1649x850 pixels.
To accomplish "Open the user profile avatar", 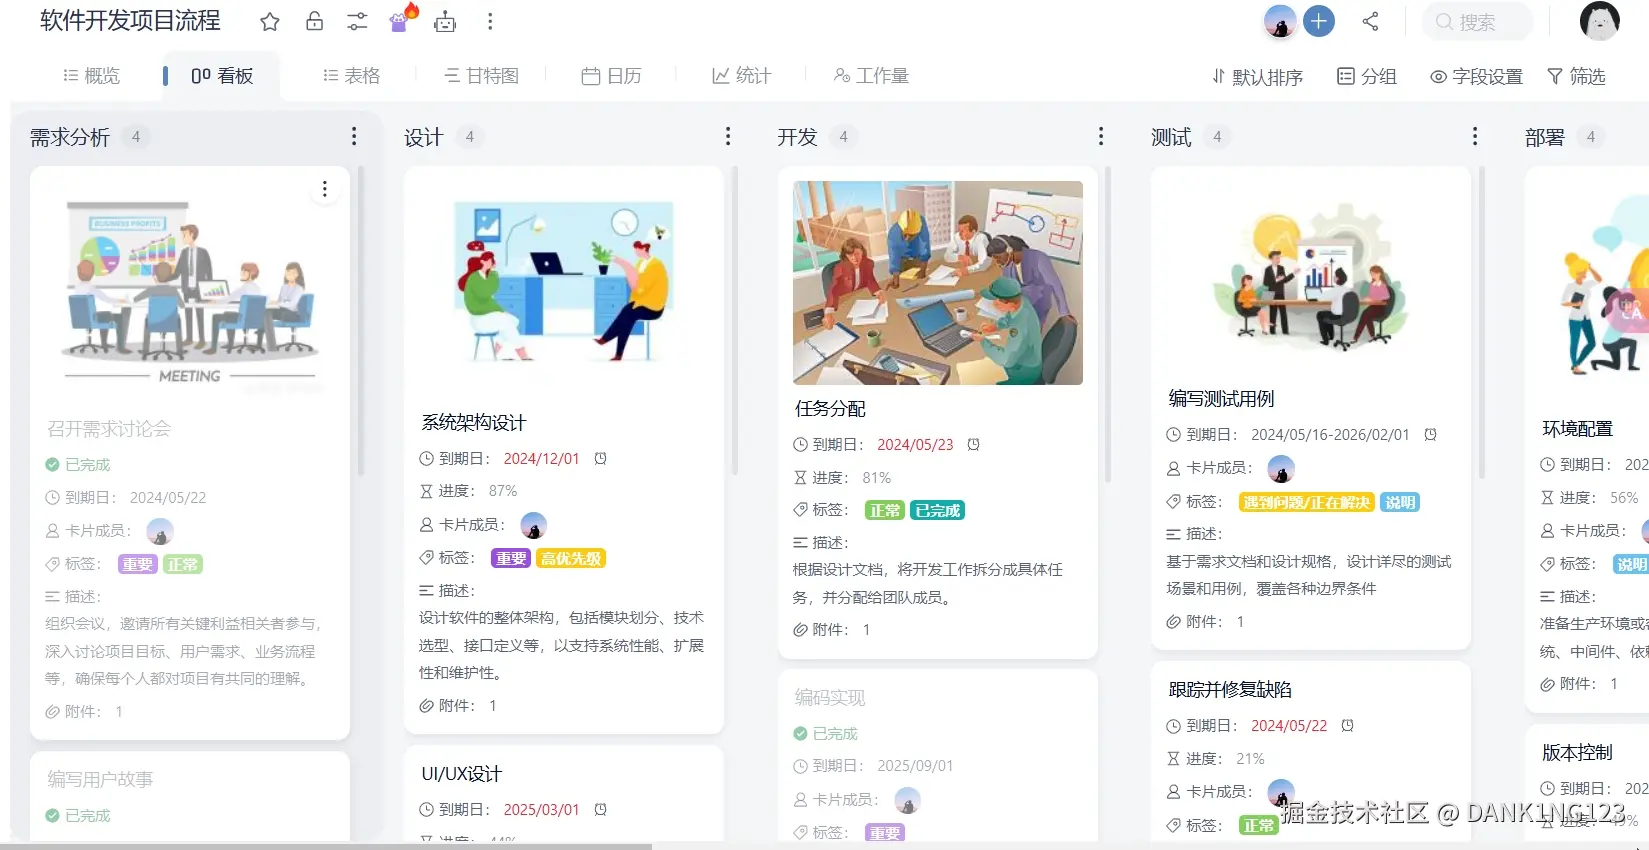I will (x=1599, y=21).
